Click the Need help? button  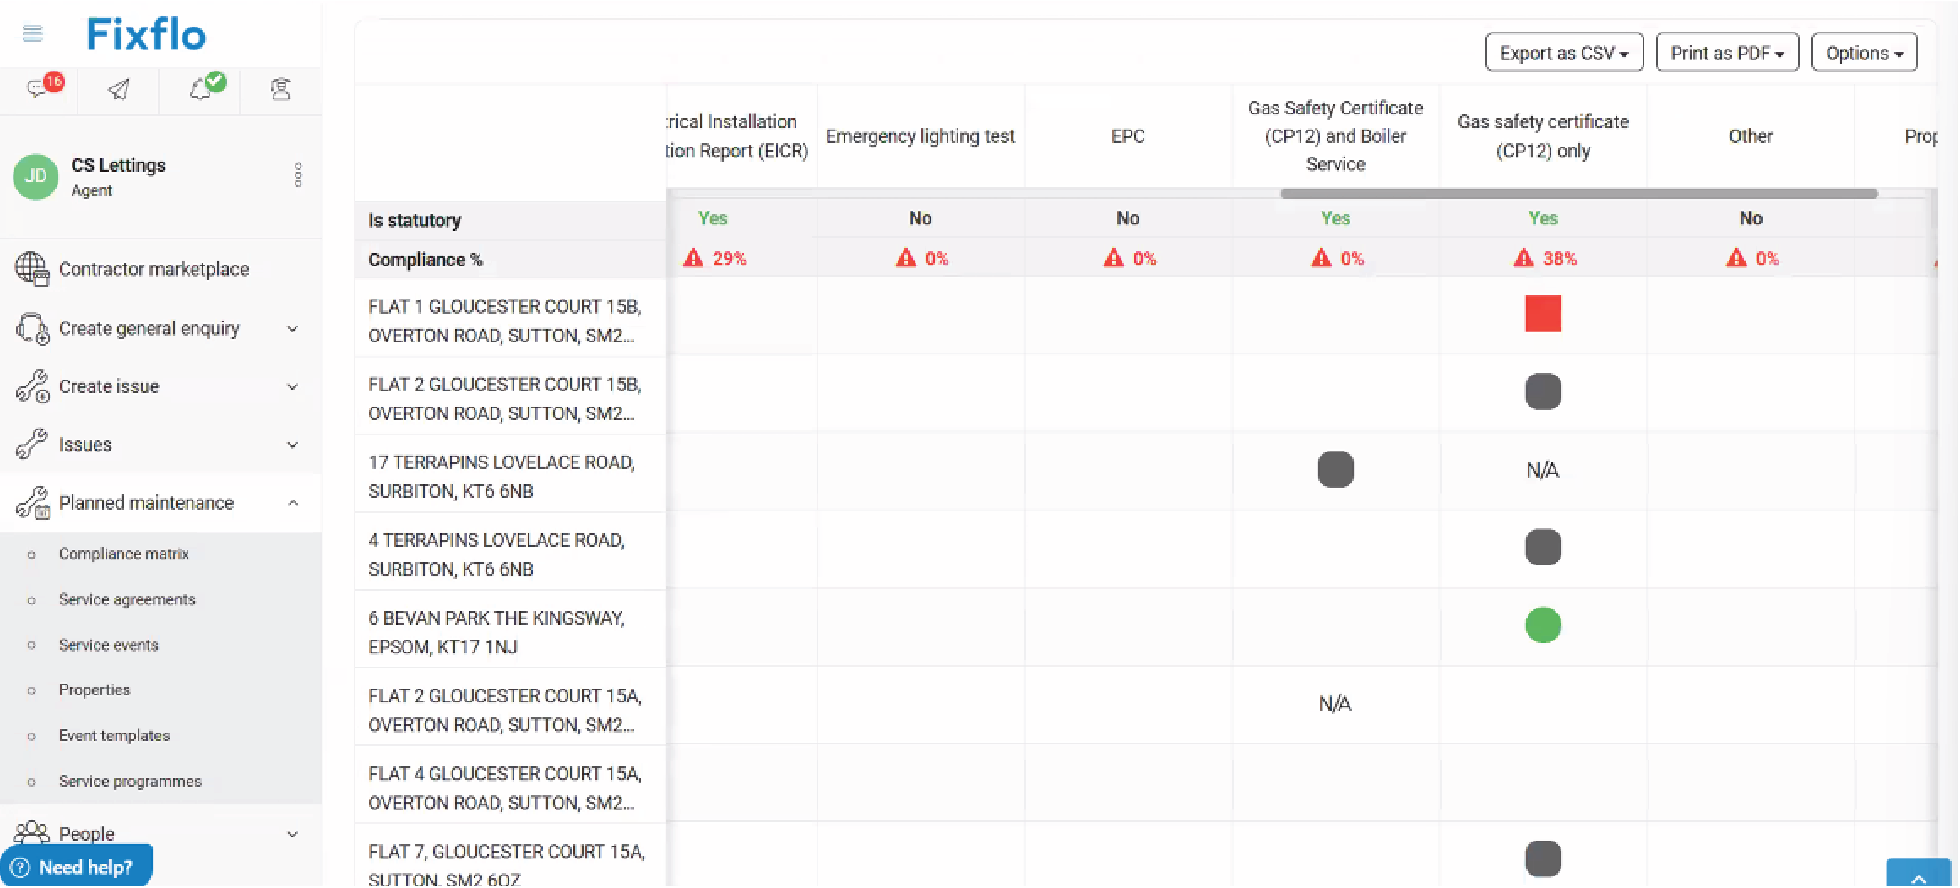point(77,867)
